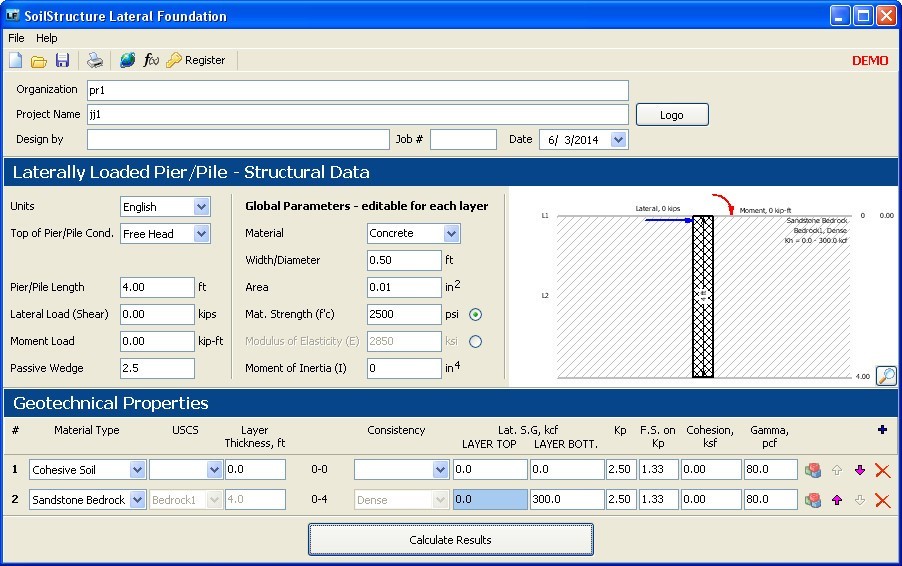The height and width of the screenshot is (566, 902).
Task: Minimize the SoilStructure window
Action: 840,16
